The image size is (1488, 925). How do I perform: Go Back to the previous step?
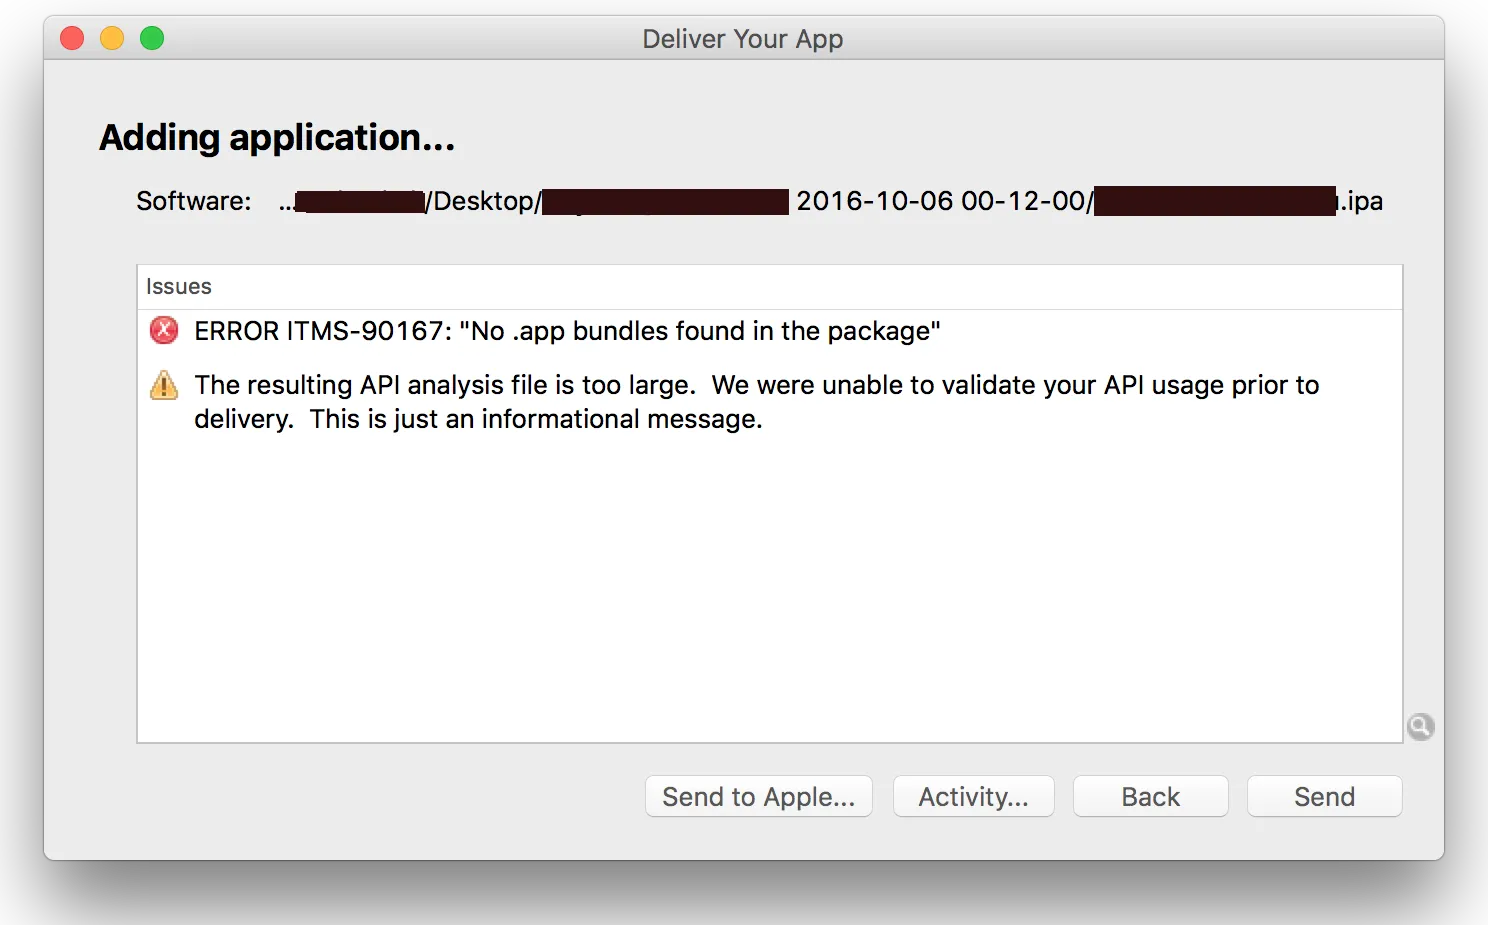1150,796
